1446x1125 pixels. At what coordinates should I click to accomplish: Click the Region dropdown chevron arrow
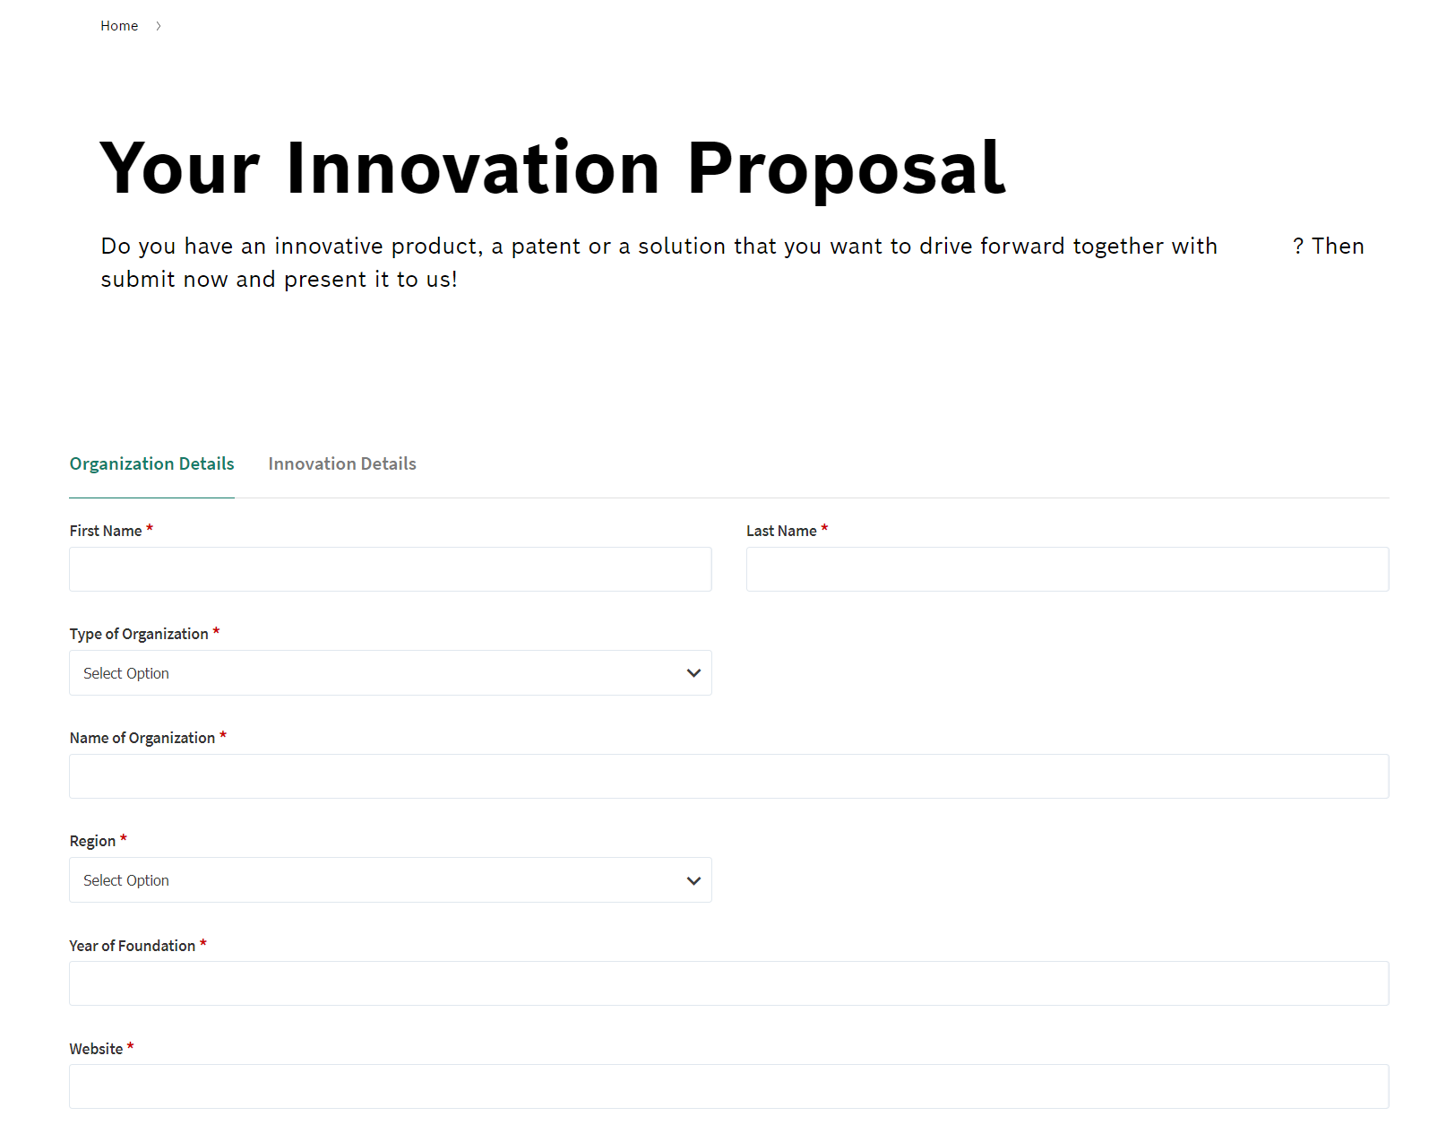[x=693, y=881]
